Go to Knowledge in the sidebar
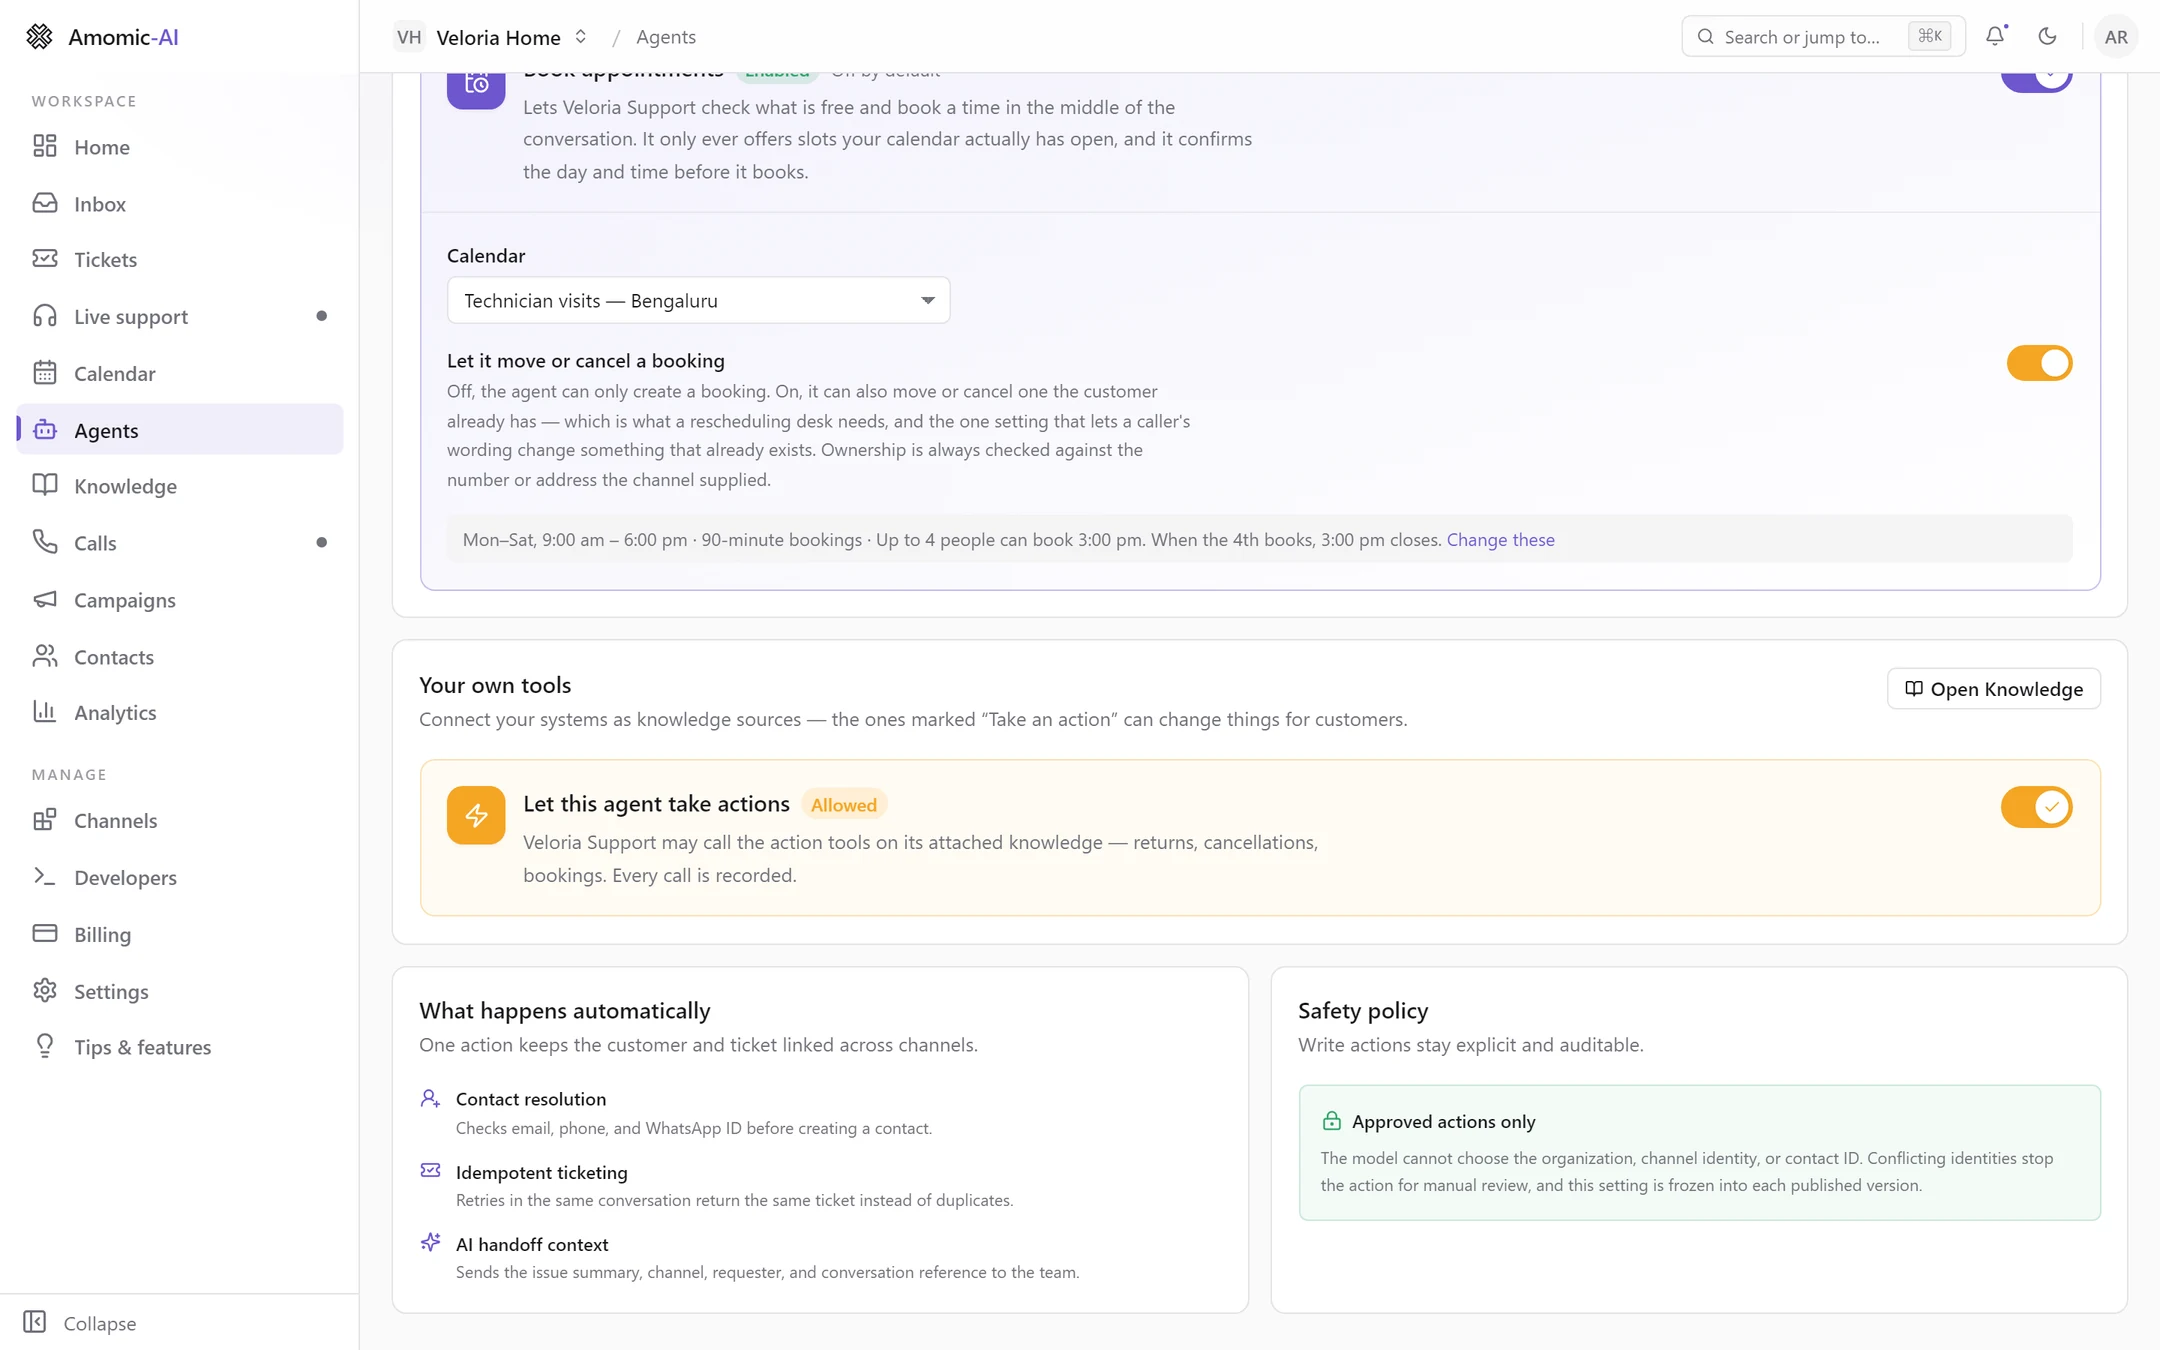This screenshot has height=1350, width=2160. [180, 485]
